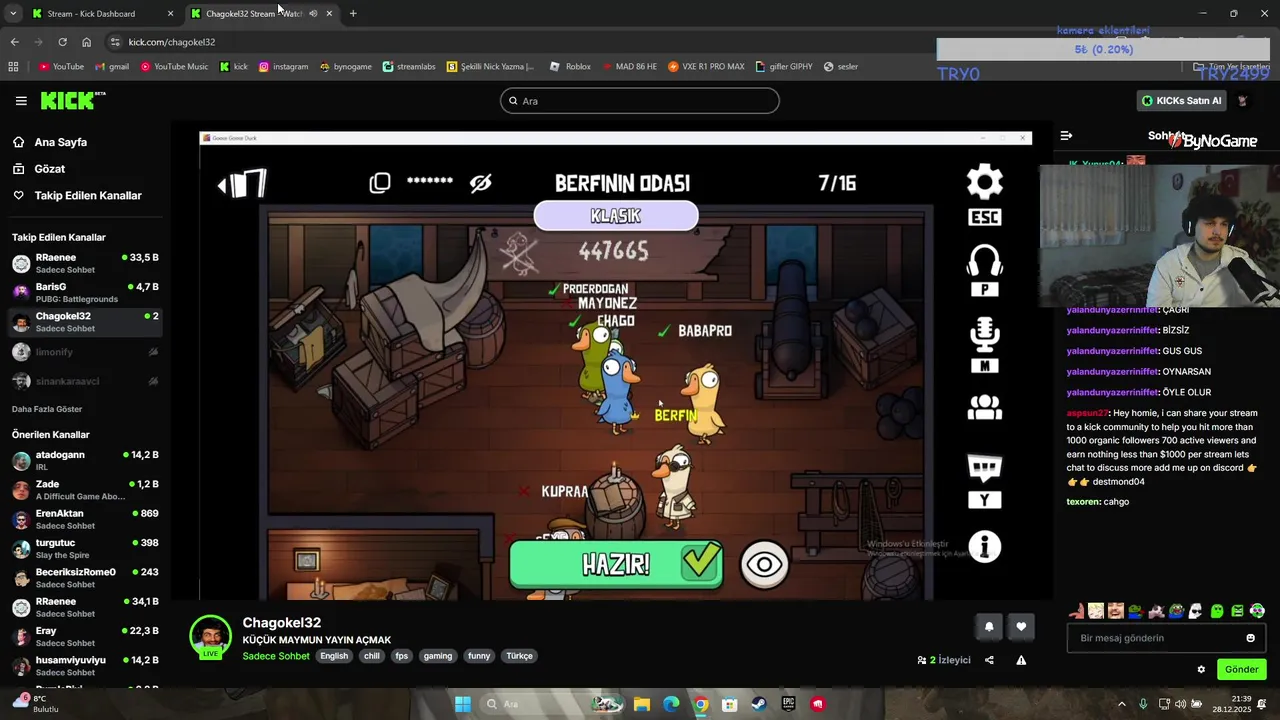This screenshot has height=720, width=1280.
Task: Open Takip Edilen Kanallar in sidebar
Action: (87, 196)
